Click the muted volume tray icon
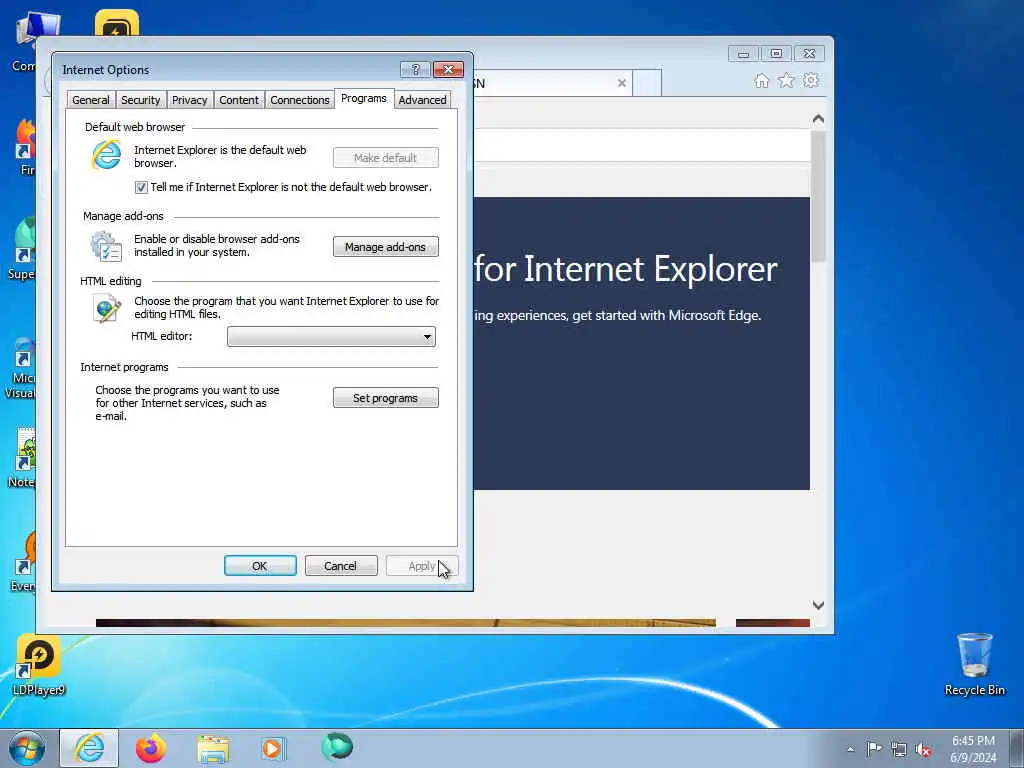1024x768 pixels. [x=923, y=749]
